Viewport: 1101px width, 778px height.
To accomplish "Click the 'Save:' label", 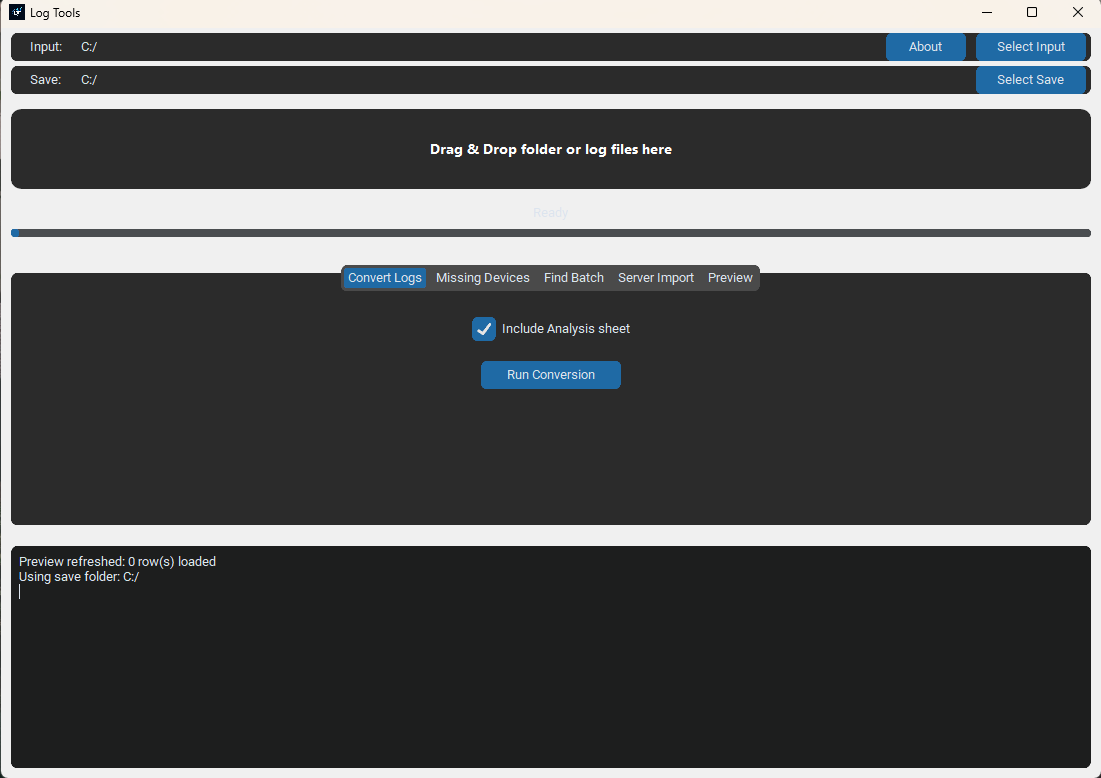I will tap(46, 80).
